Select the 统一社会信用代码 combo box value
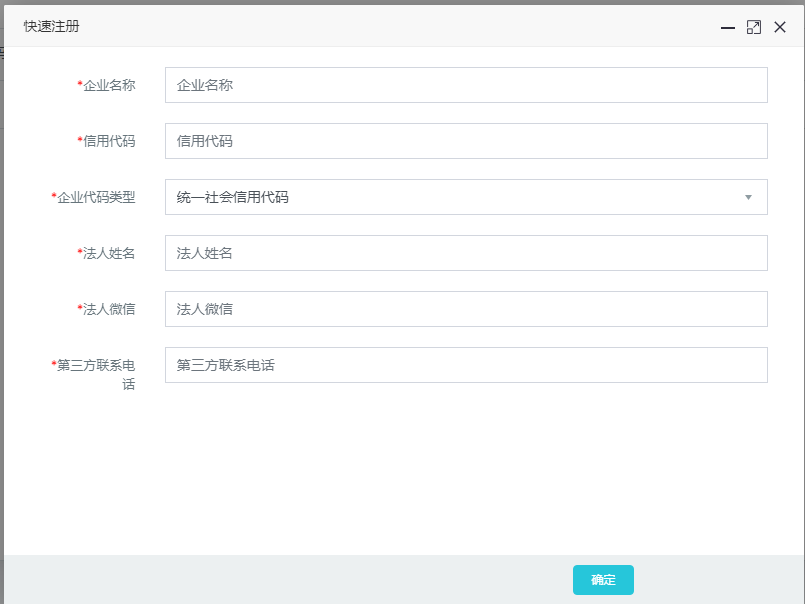805x604 pixels. pyautogui.click(x=450, y=197)
